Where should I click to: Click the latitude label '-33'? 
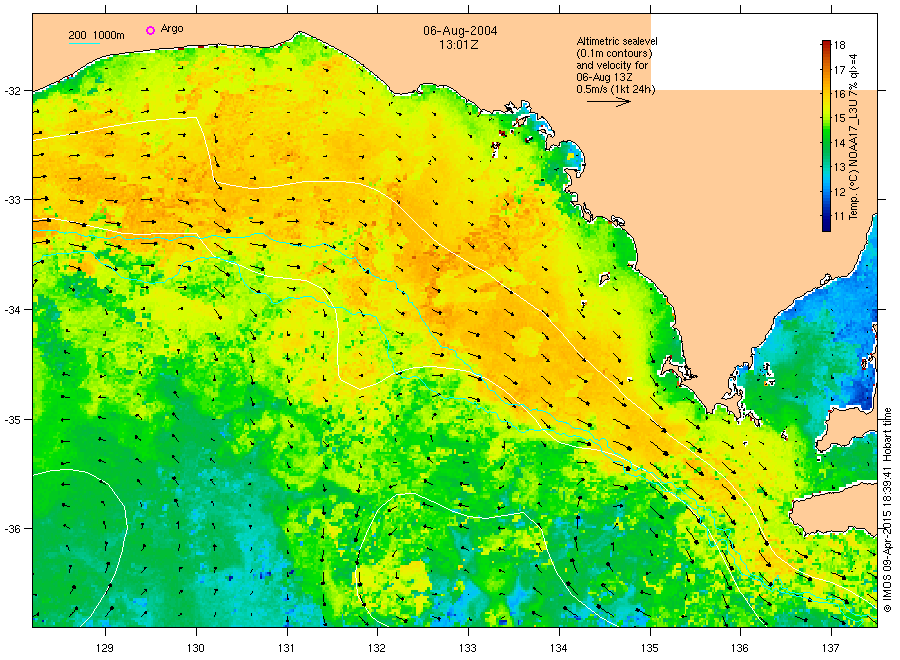coord(11,200)
